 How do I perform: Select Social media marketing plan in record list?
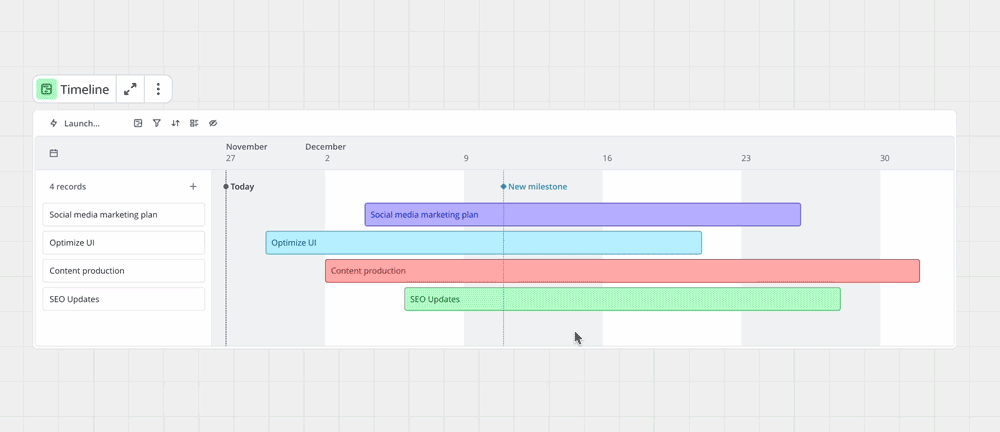pos(123,214)
